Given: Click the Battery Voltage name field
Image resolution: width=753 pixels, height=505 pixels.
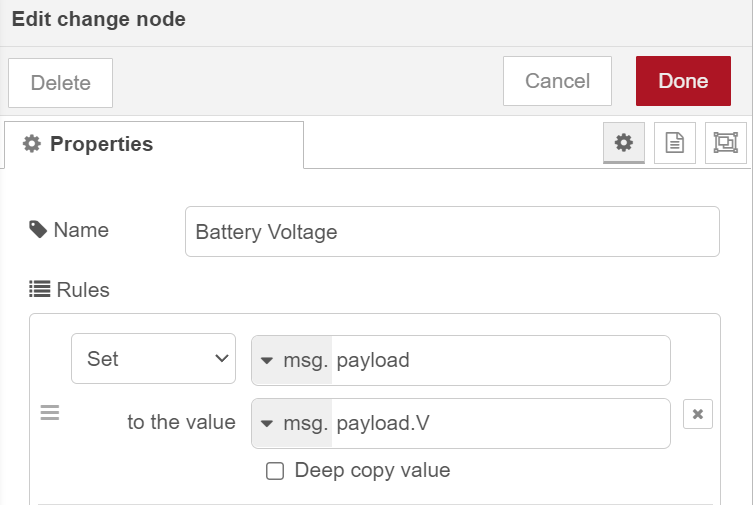Looking at the screenshot, I should coord(452,232).
